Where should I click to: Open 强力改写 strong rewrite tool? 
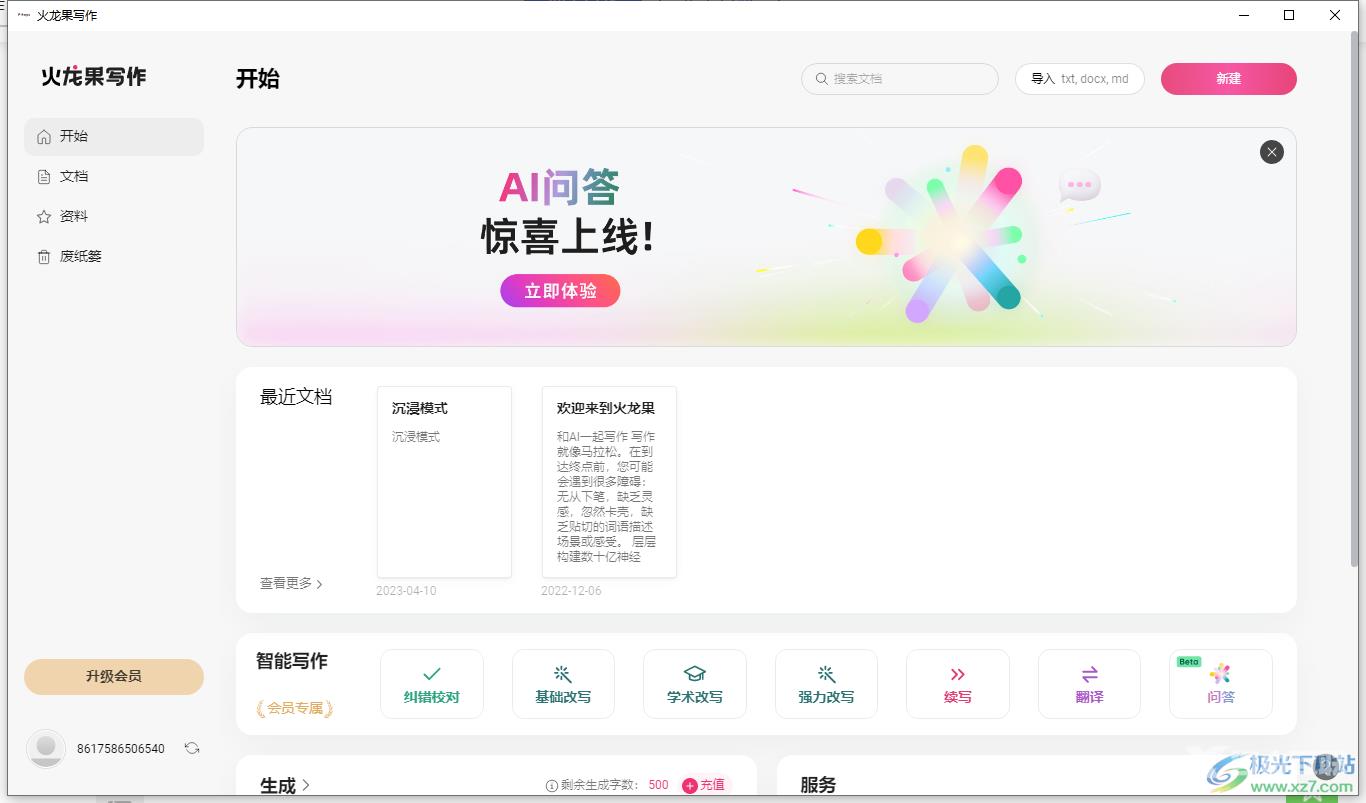826,684
